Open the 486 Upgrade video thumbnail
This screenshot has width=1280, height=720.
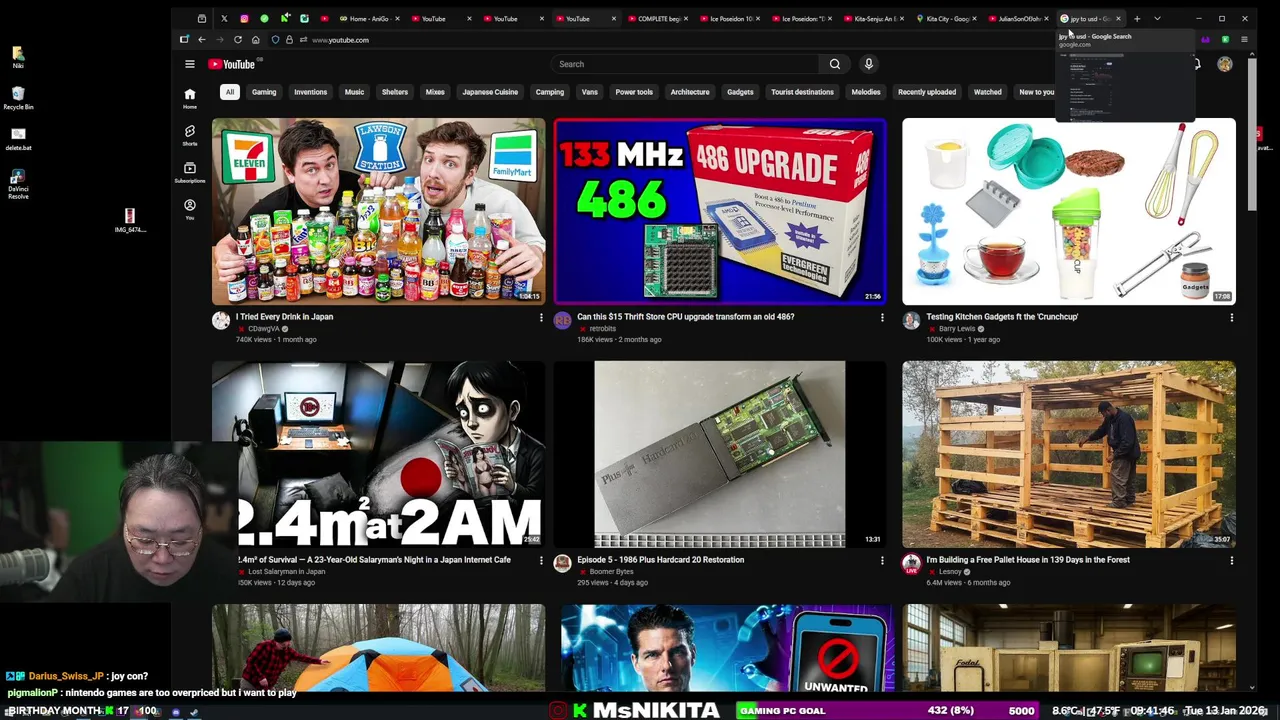720,211
